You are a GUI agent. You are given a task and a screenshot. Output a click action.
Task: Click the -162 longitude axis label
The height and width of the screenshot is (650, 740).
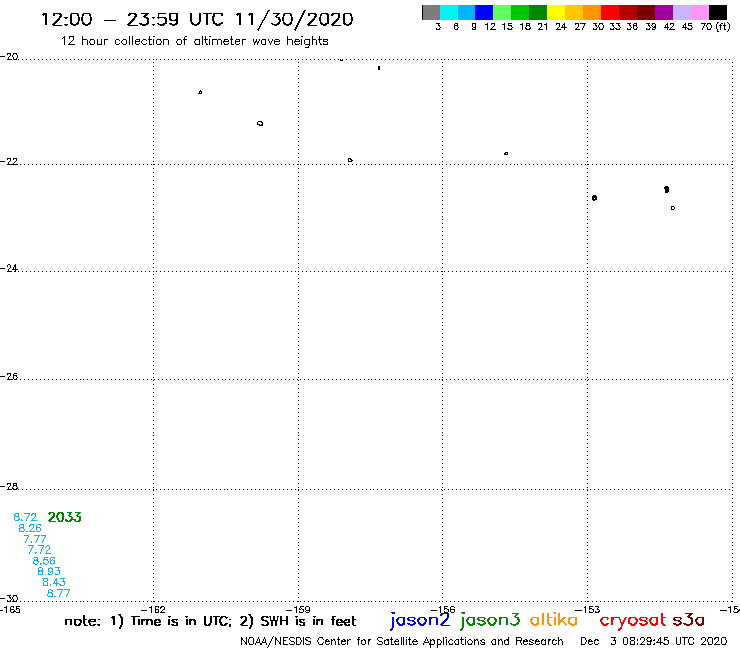(153, 609)
